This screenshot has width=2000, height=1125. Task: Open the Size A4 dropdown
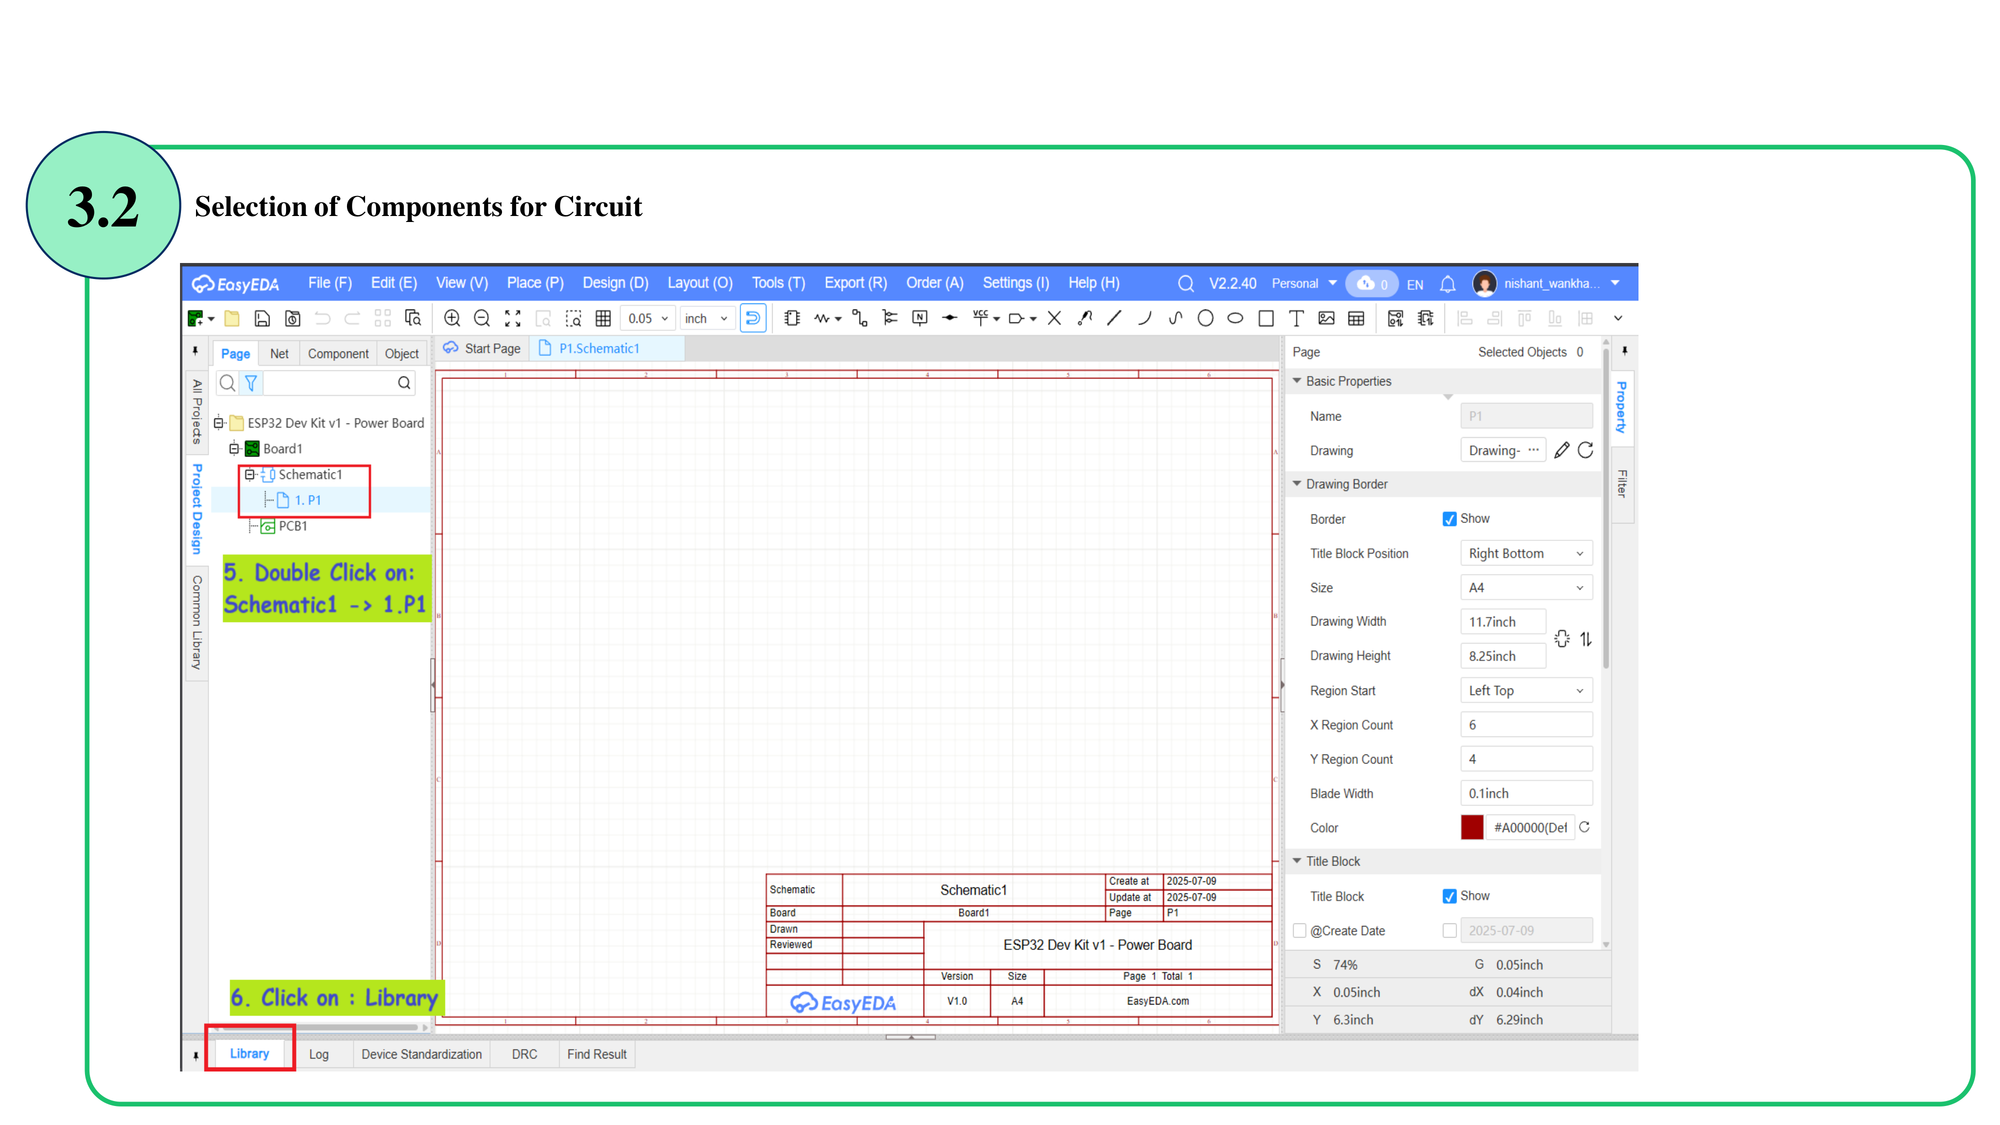click(x=1526, y=588)
